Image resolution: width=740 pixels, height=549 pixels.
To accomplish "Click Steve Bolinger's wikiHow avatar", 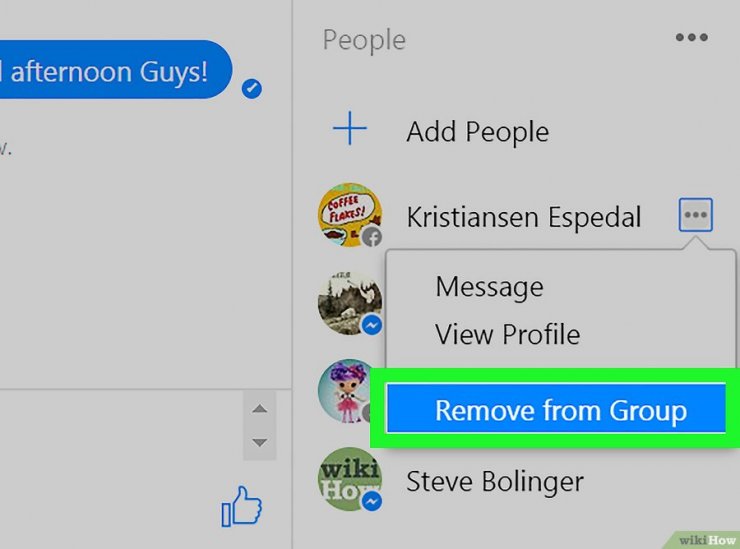I will [x=350, y=479].
